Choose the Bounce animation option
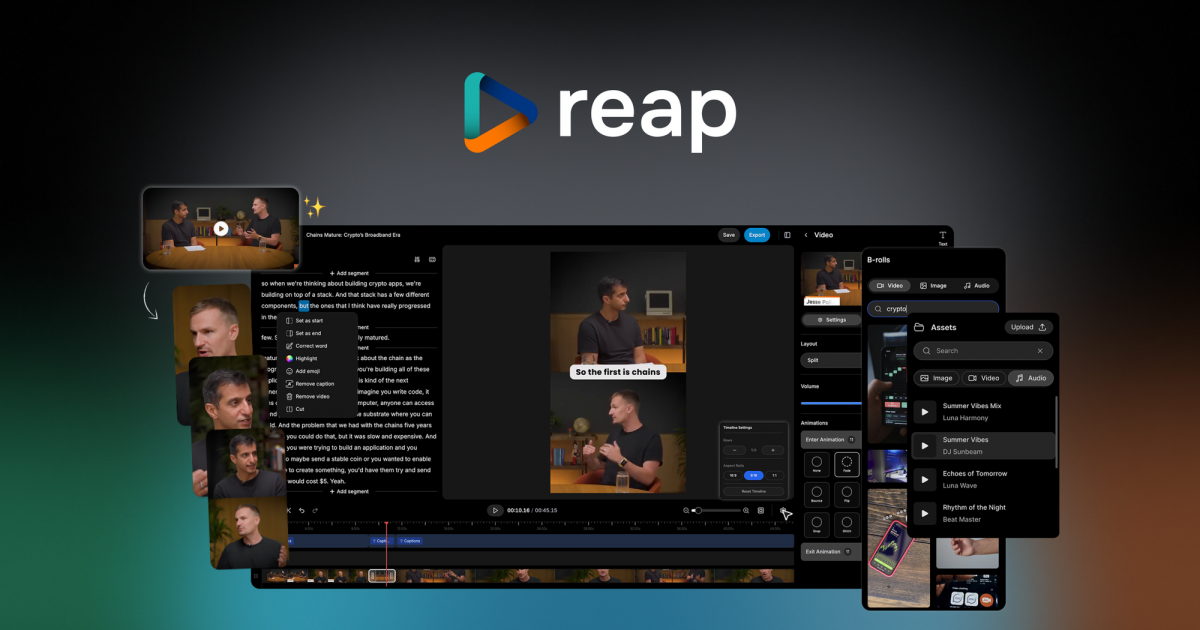This screenshot has width=1200, height=630. pyautogui.click(x=817, y=494)
